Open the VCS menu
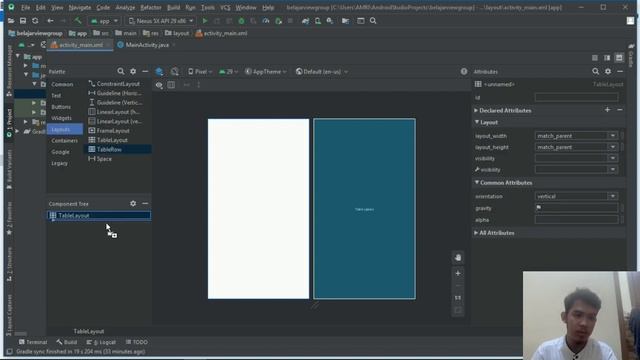Image resolution: width=640 pixels, height=360 pixels. 225,7
